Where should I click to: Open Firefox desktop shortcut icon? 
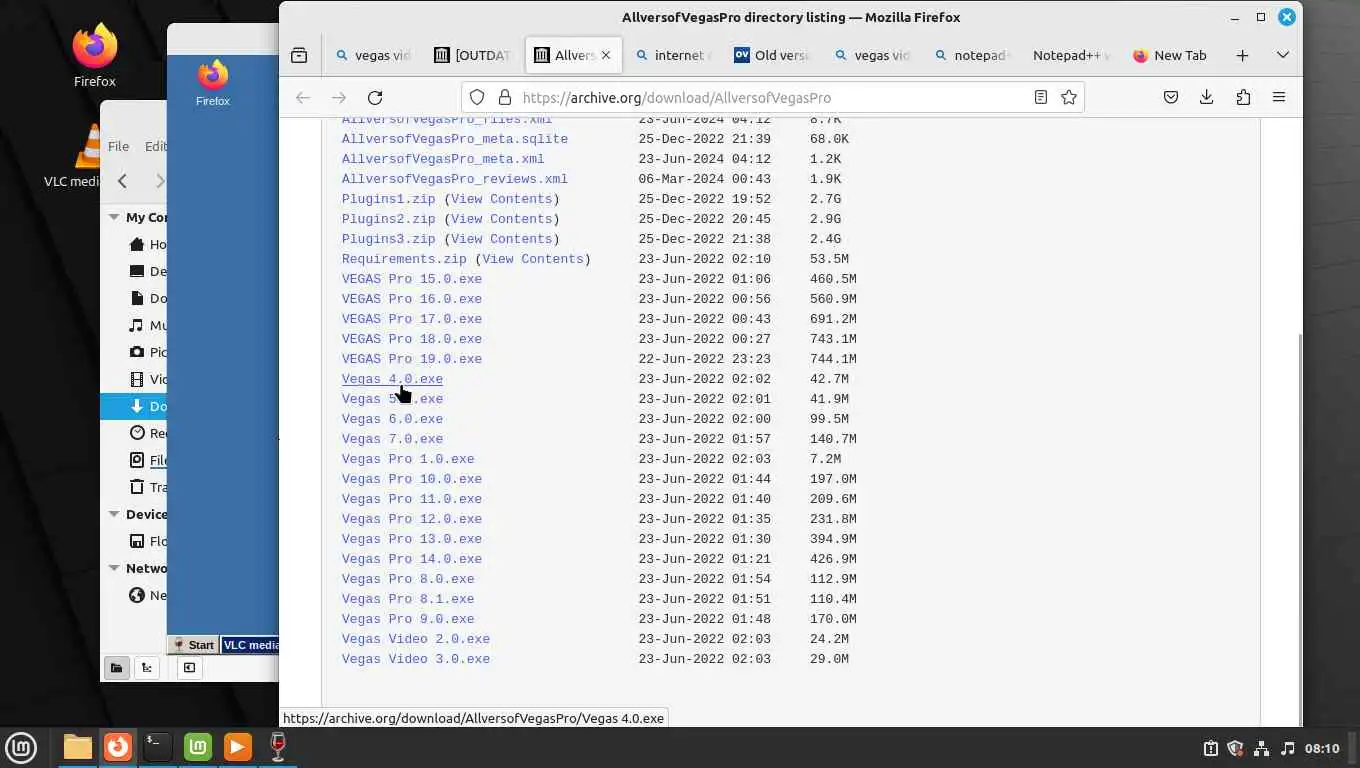tap(95, 57)
